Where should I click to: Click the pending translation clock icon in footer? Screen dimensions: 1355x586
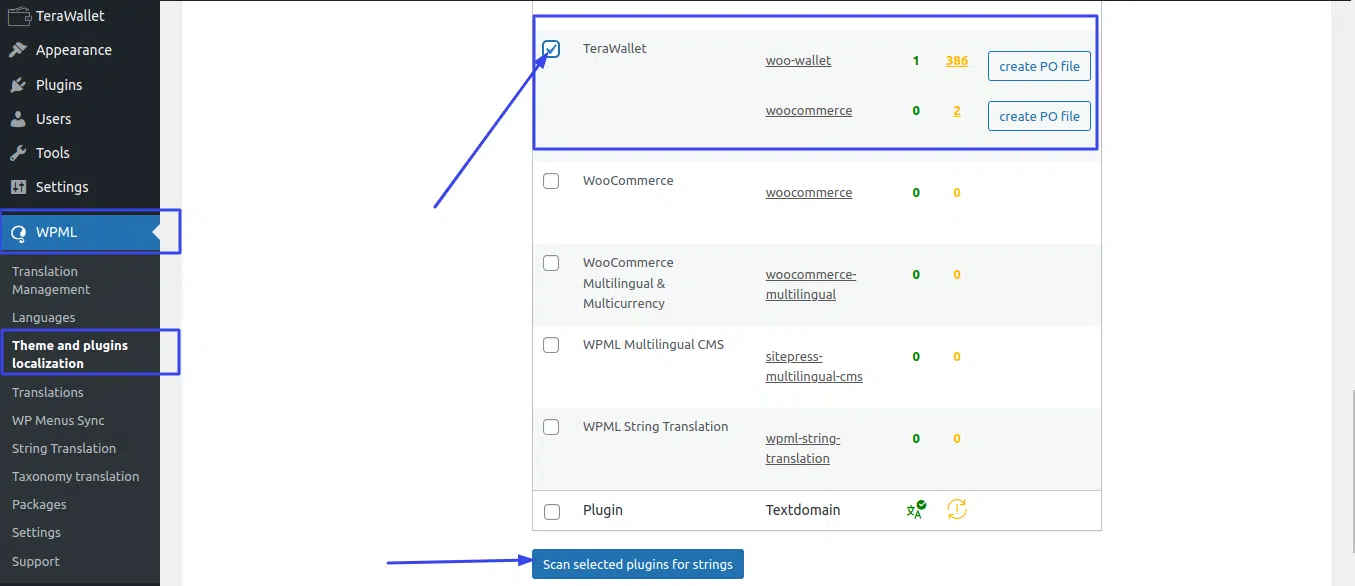[956, 510]
